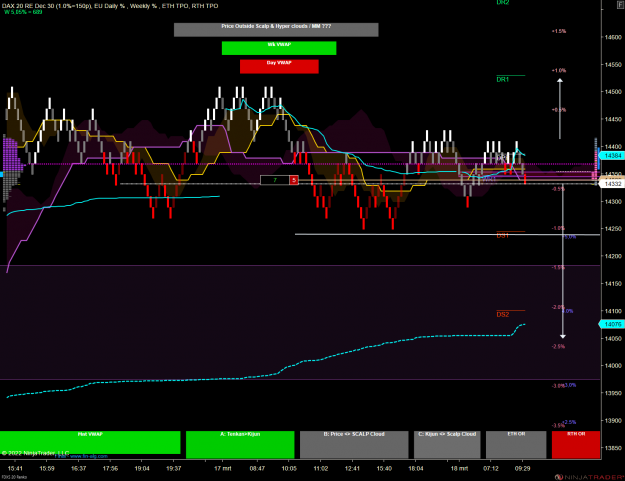The height and width of the screenshot is (481, 625).
Task: Click the 17 mrt date label
Action: pos(222,469)
